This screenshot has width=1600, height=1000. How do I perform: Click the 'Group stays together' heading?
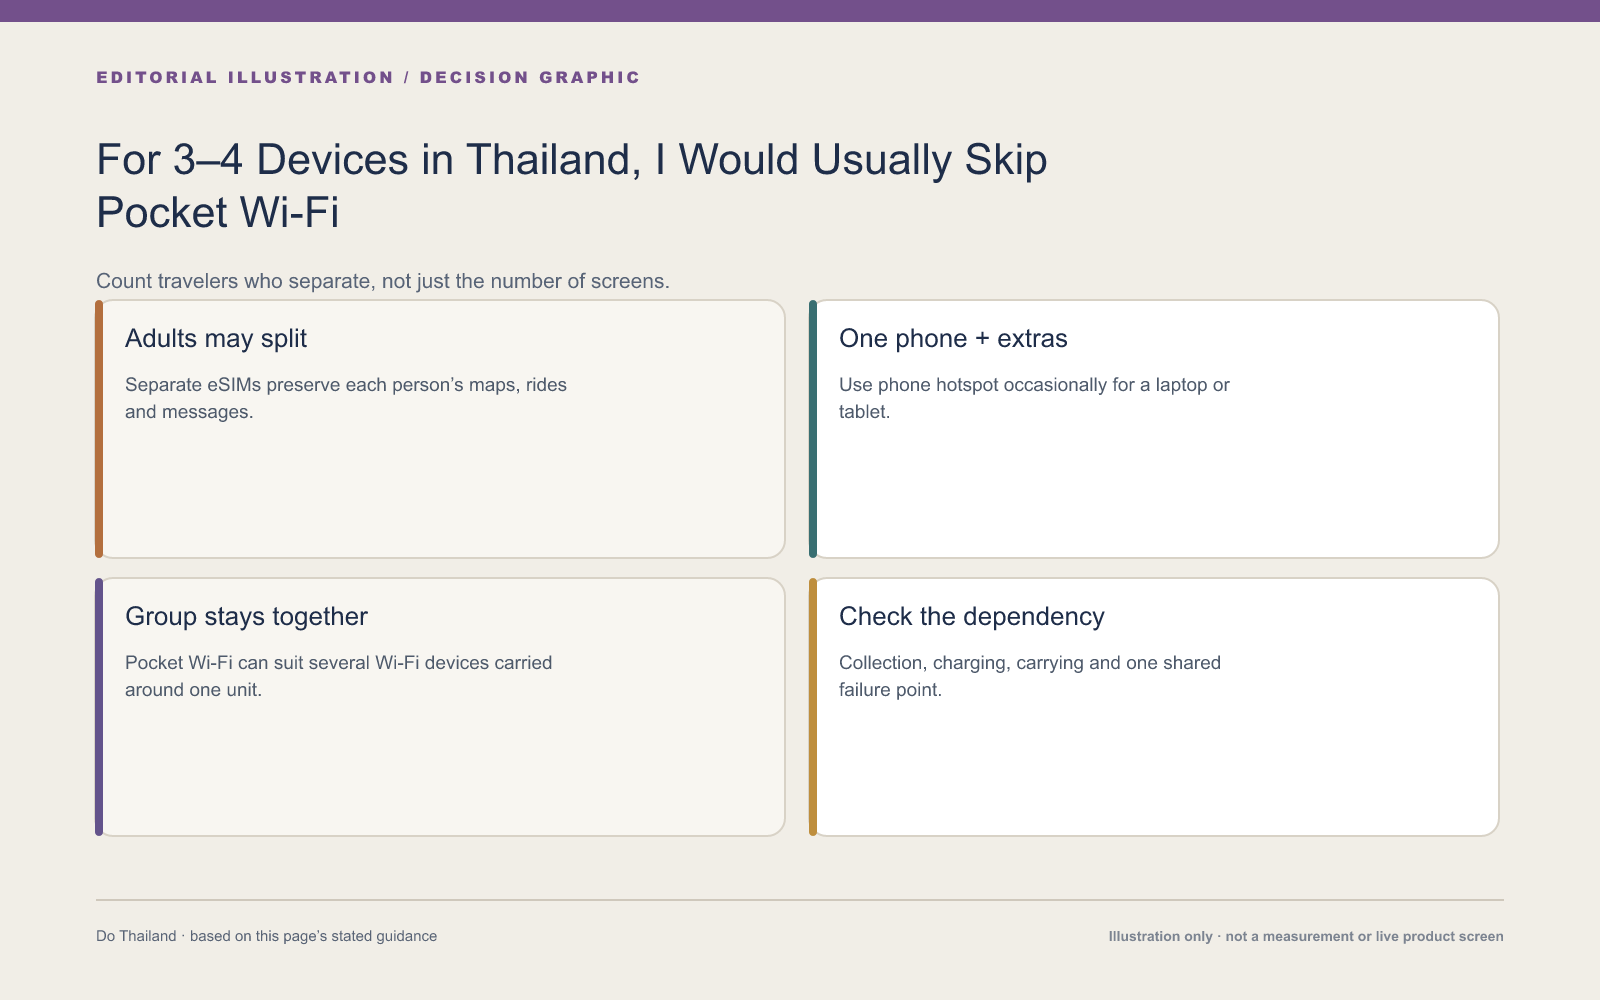[x=246, y=616]
